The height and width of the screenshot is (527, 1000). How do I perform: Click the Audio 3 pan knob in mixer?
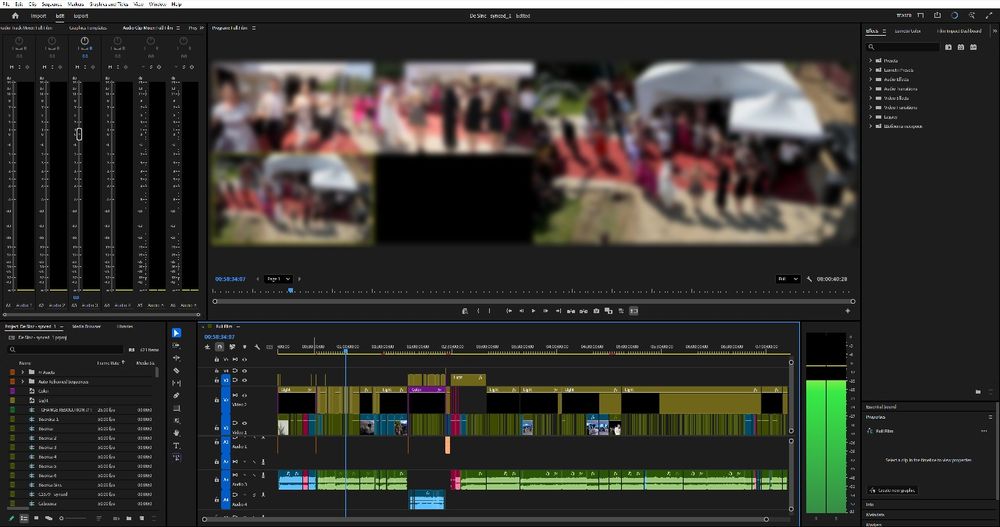tap(85, 41)
